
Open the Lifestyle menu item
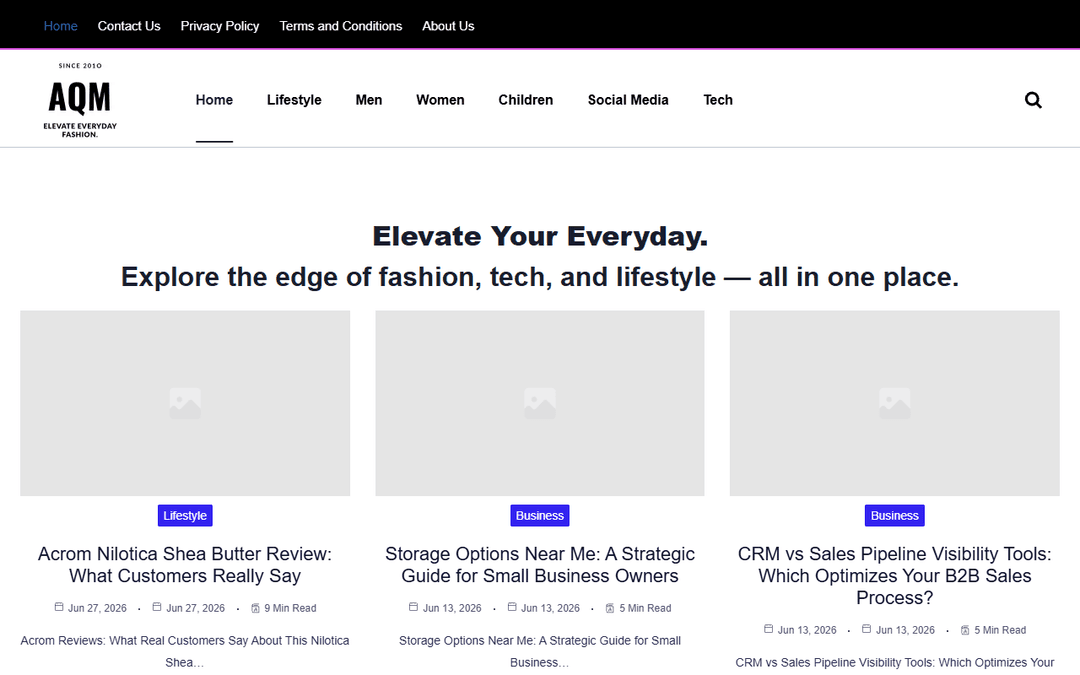[294, 100]
